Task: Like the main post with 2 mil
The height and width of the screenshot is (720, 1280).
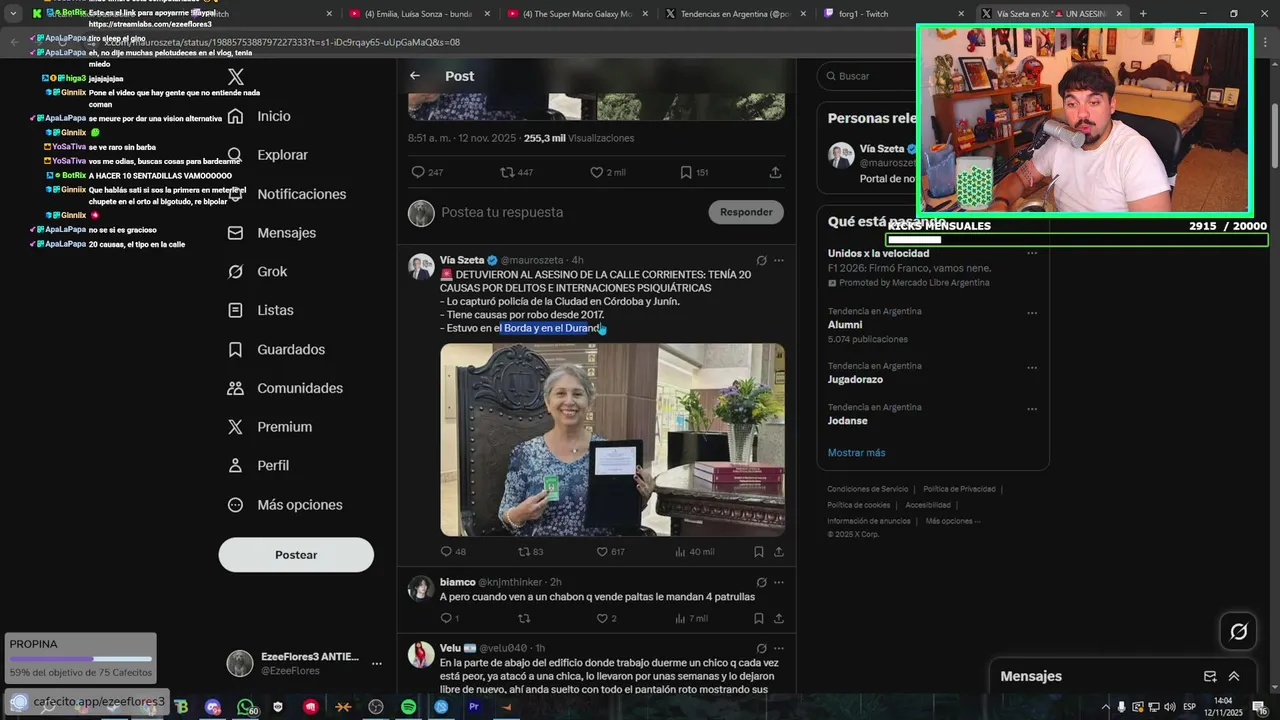Action: (596, 172)
